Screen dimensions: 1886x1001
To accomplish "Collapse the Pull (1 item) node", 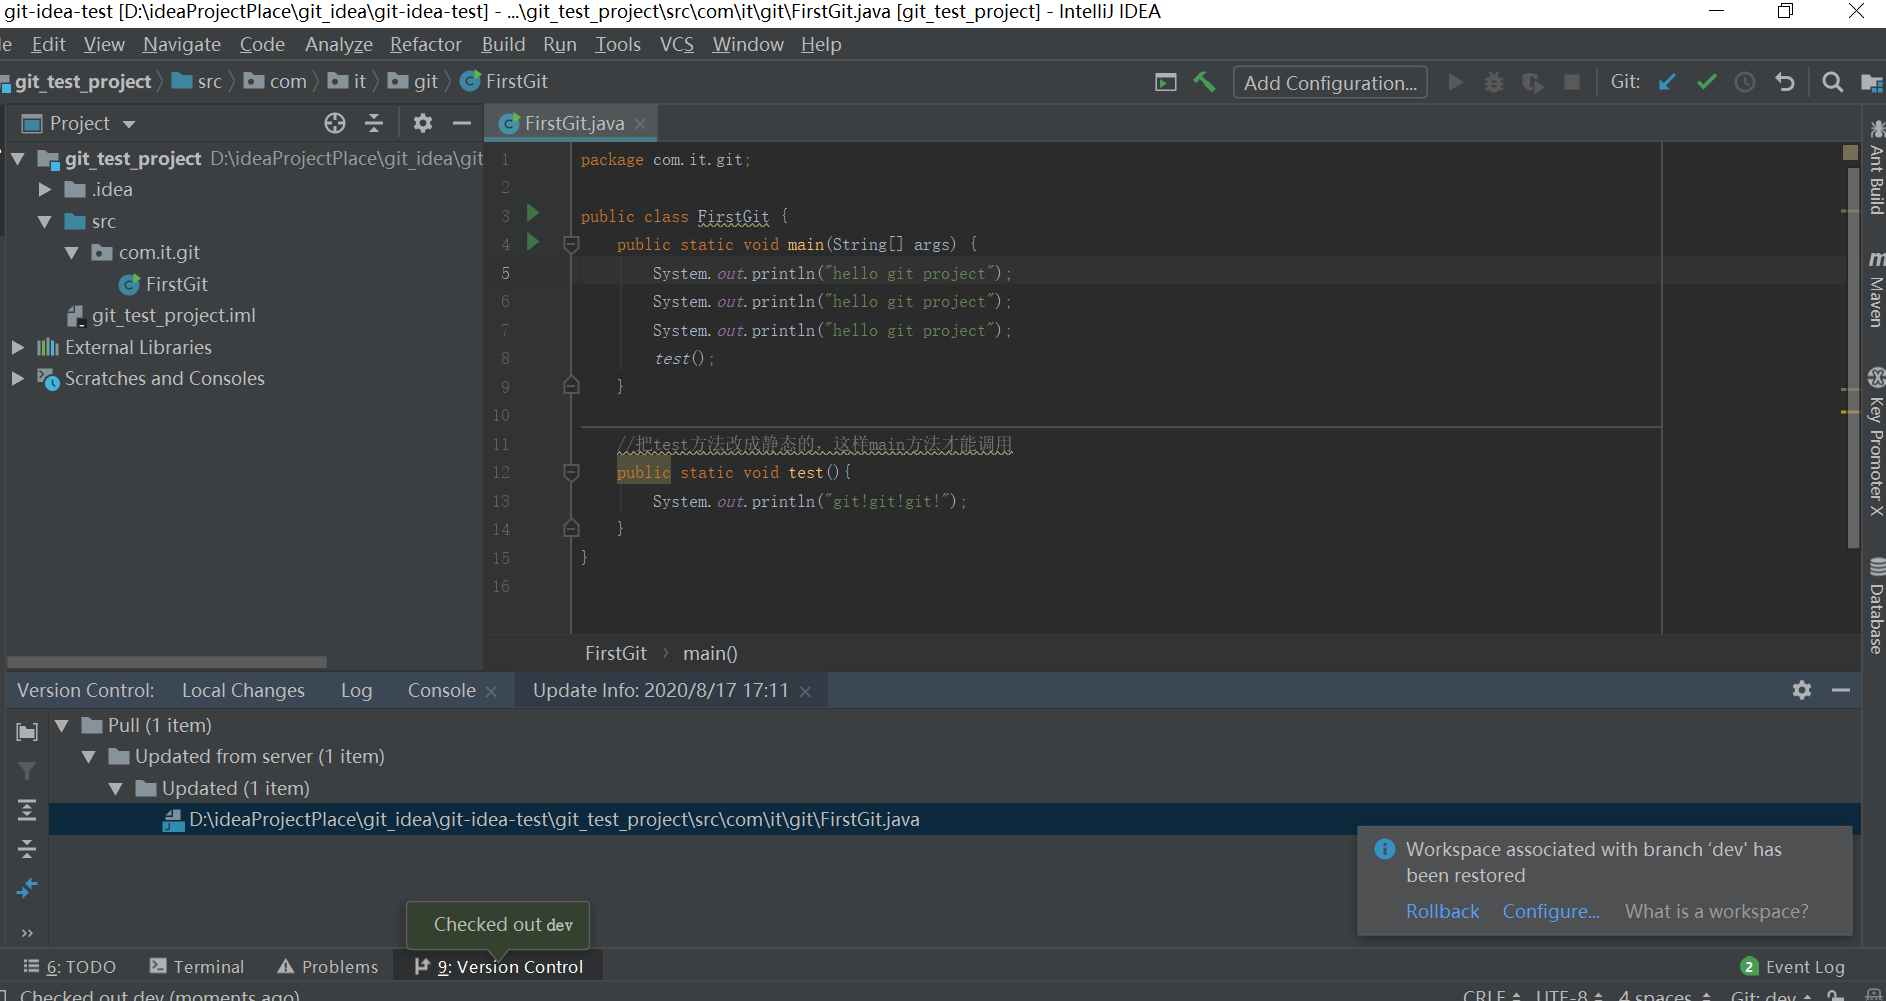I will (x=62, y=725).
